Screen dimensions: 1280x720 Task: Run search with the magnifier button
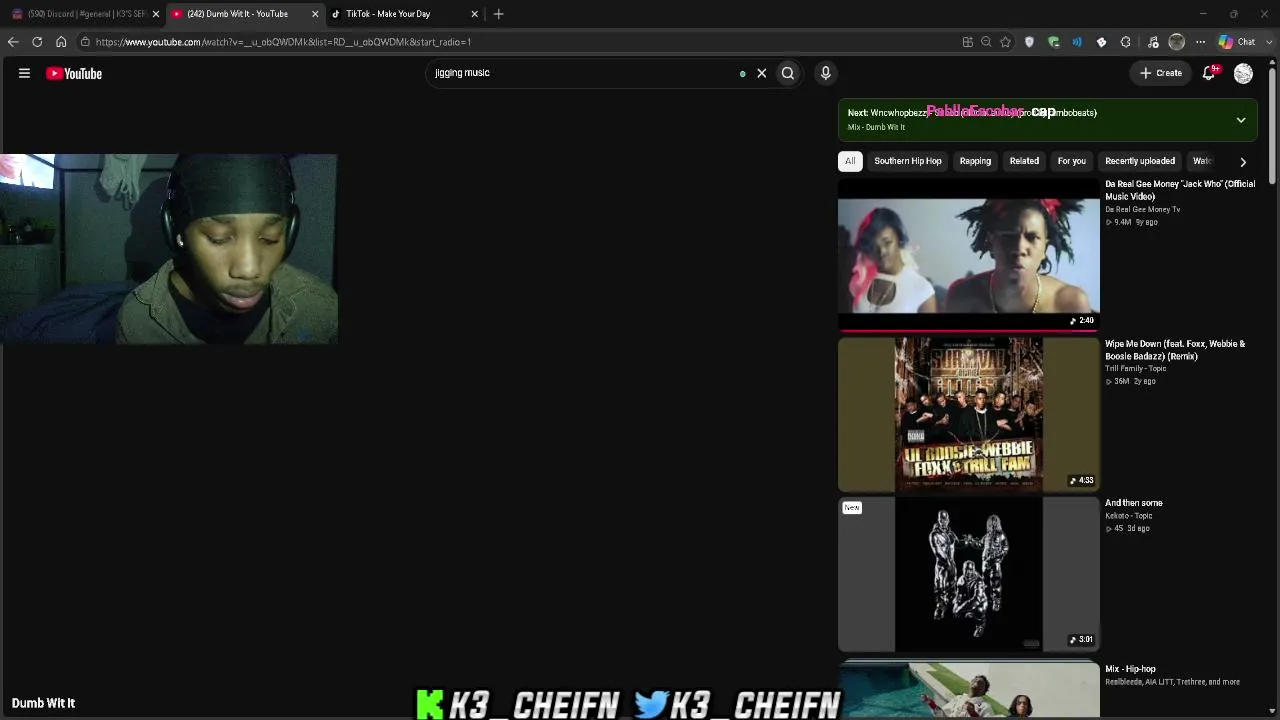pos(788,73)
